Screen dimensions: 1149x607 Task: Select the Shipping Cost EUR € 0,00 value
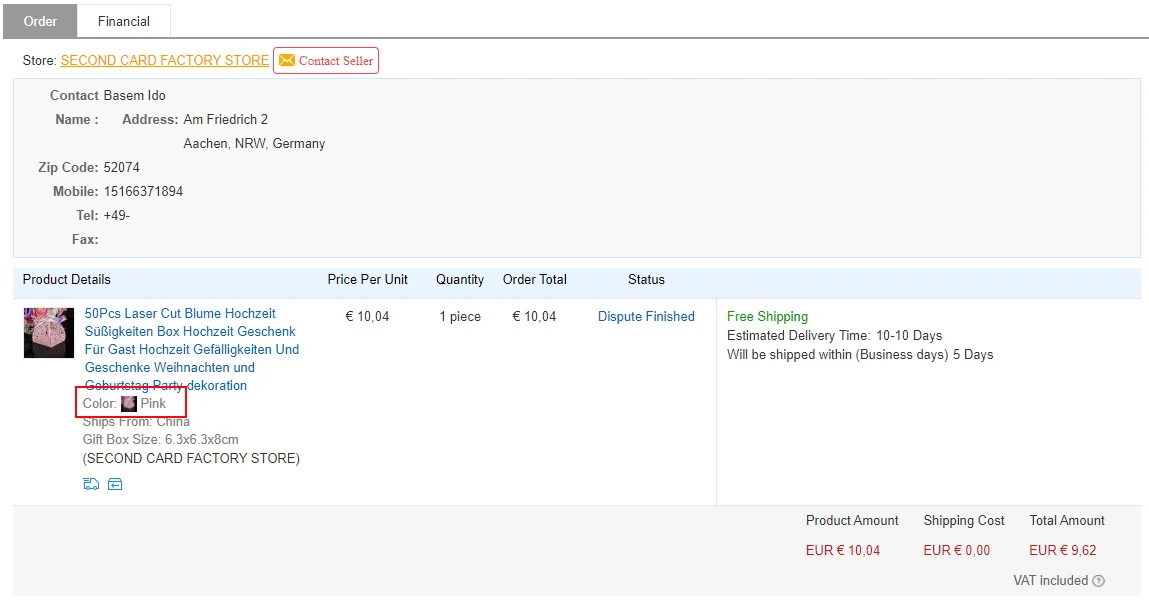pyautogui.click(x=956, y=550)
